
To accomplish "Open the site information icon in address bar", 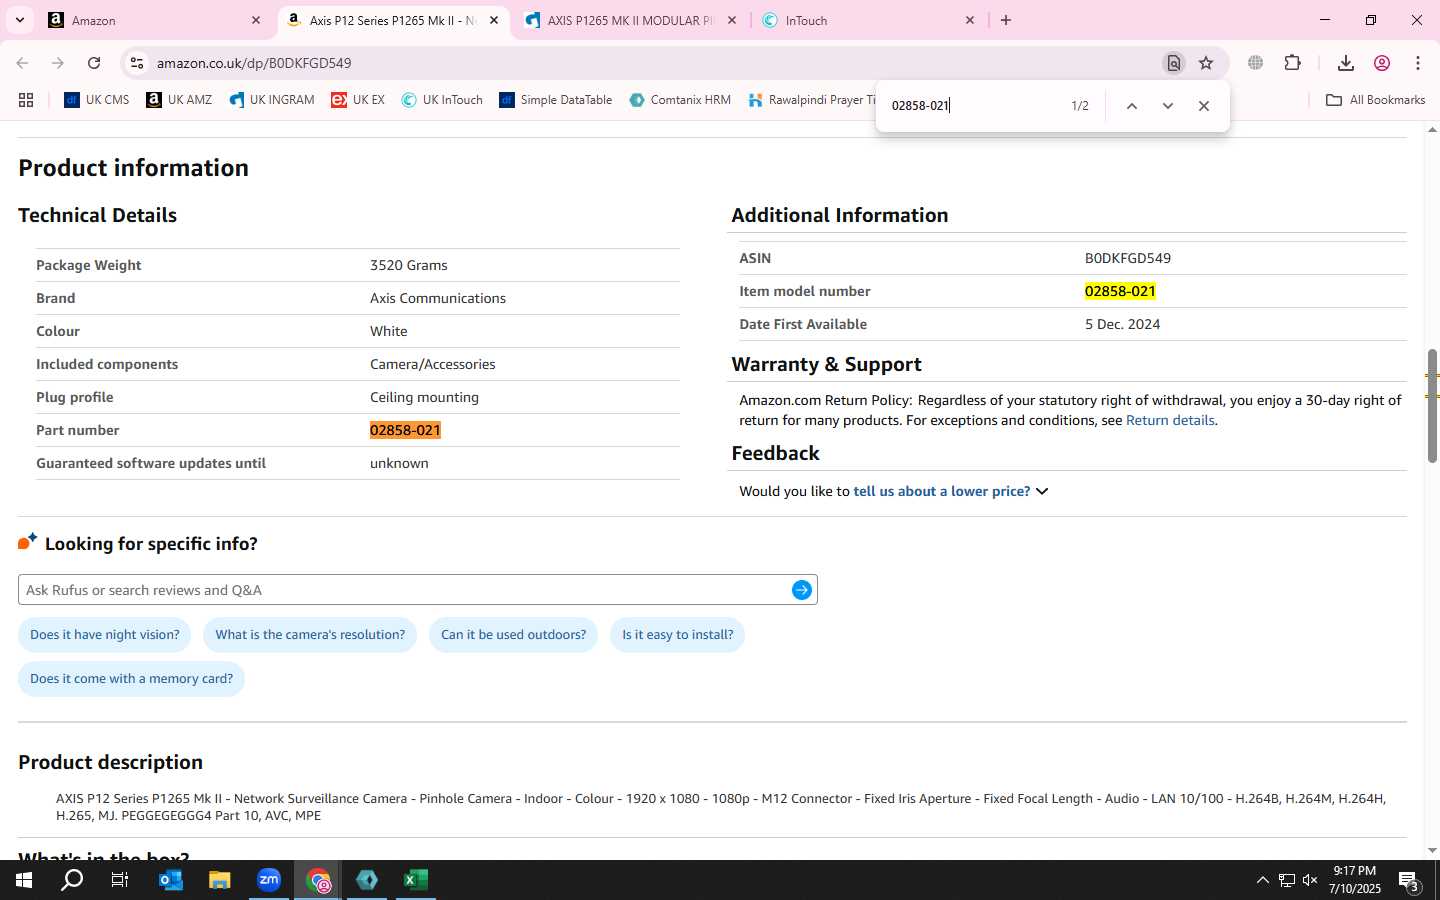I will coord(137,63).
